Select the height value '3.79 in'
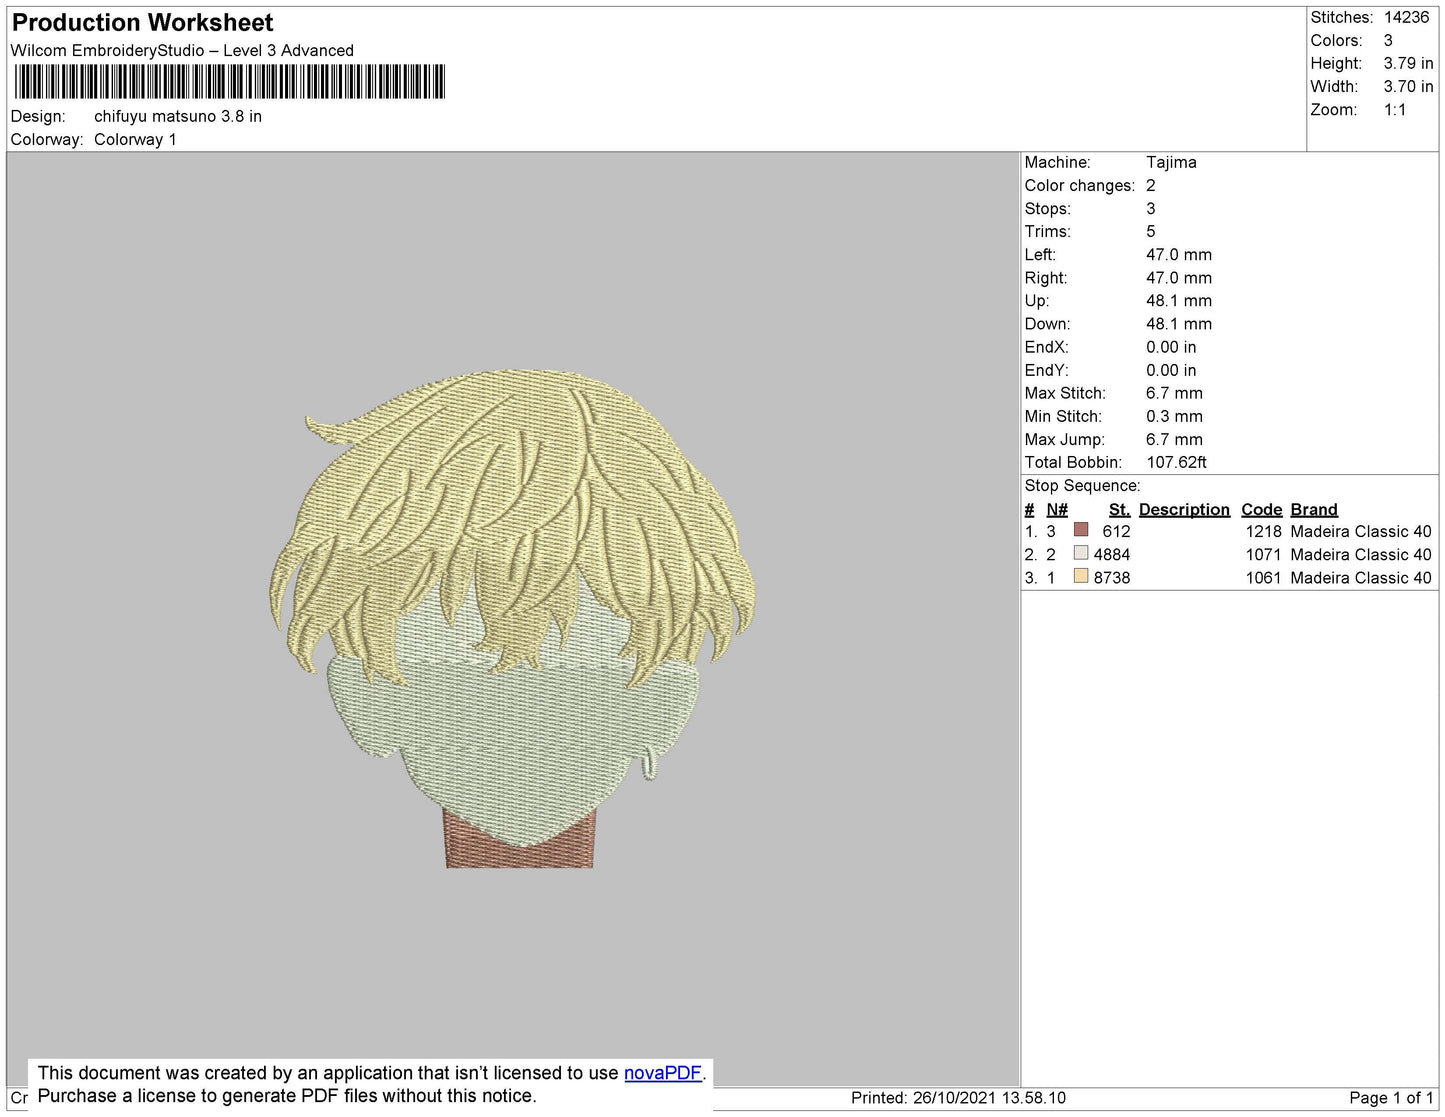 (x=1408, y=64)
